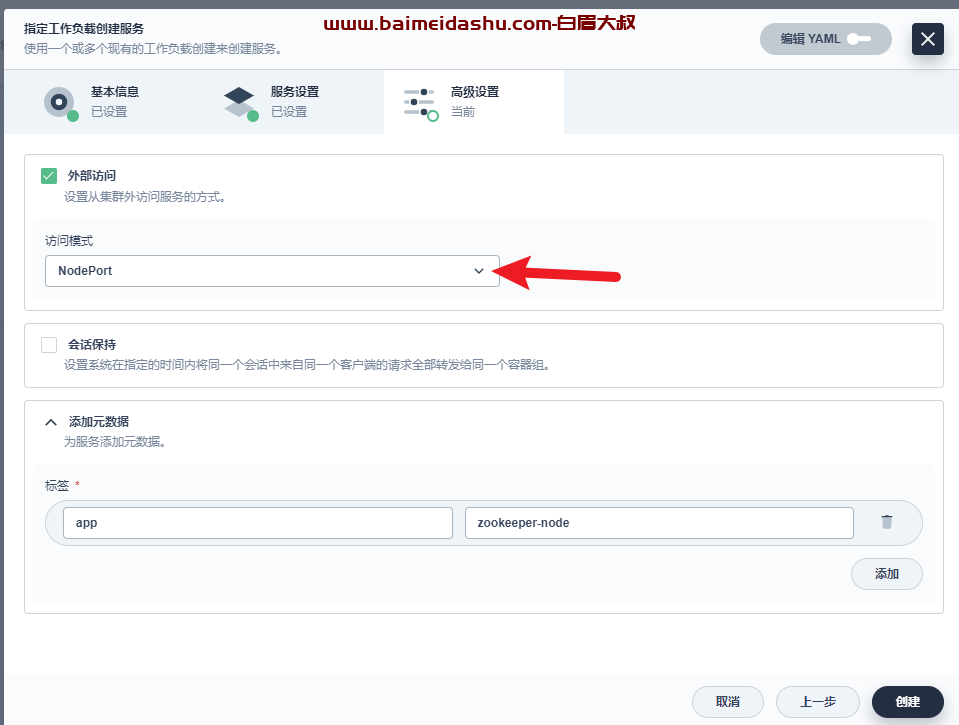
Task: Click the 服务设置 layers icon
Action: [x=240, y=102]
